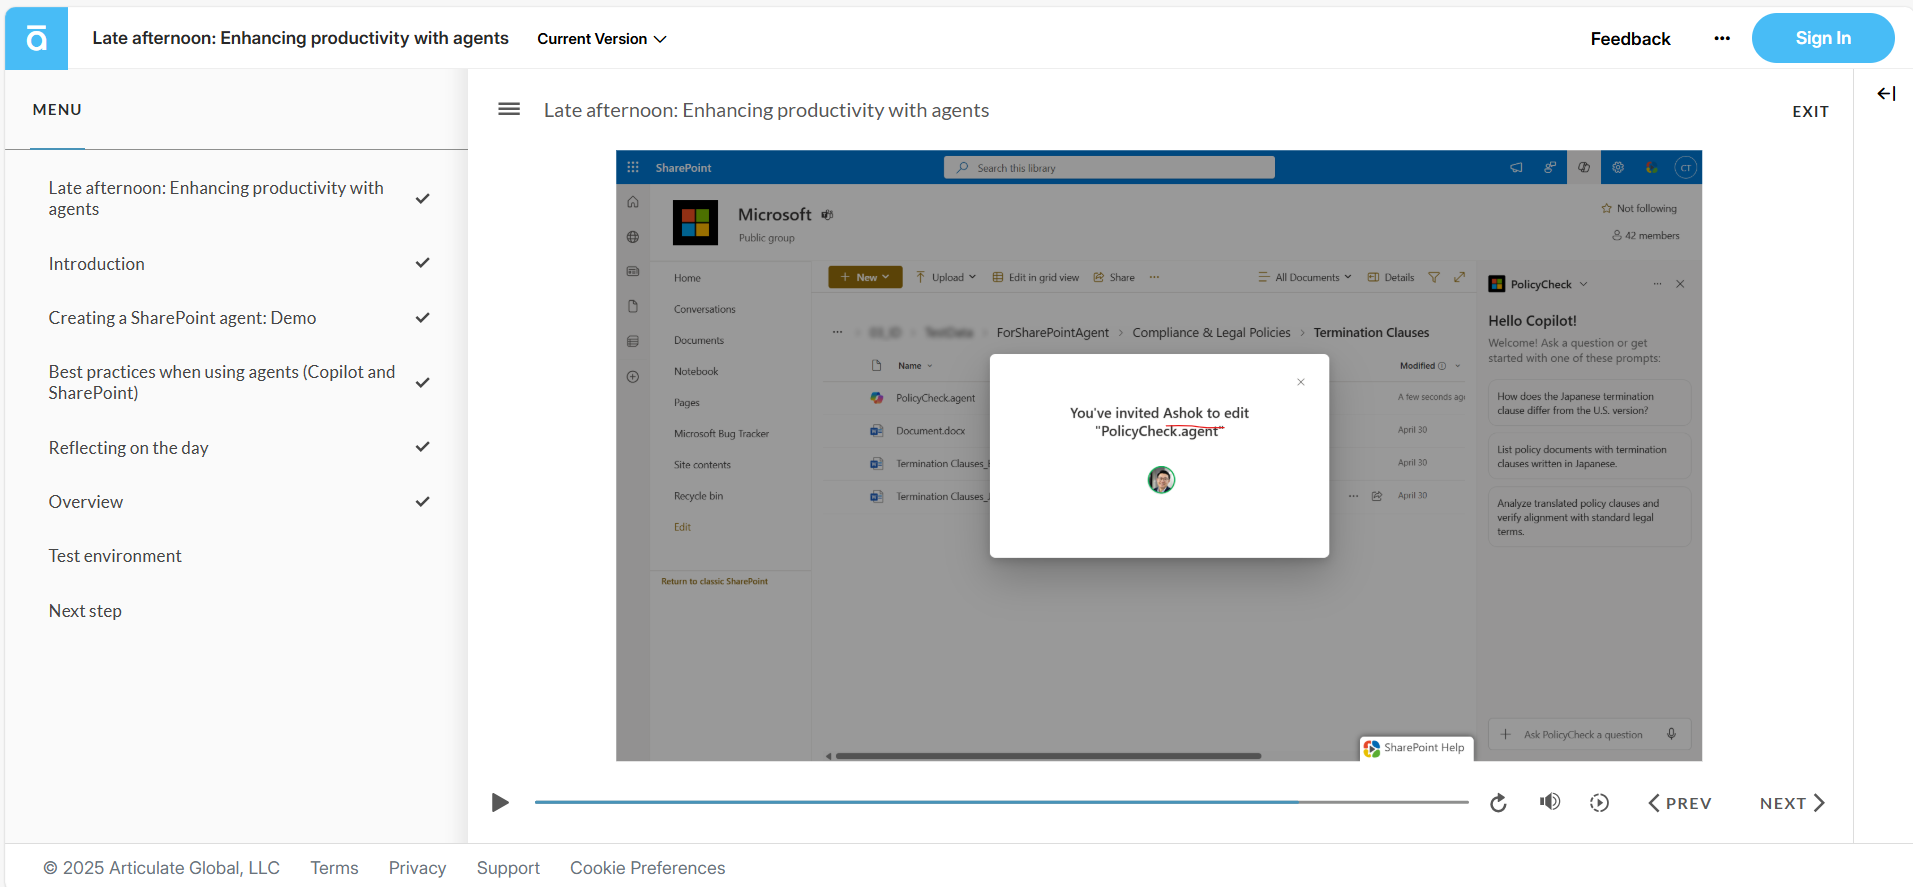Open Best practices when using agents
The image size is (1913, 887).
(x=237, y=382)
